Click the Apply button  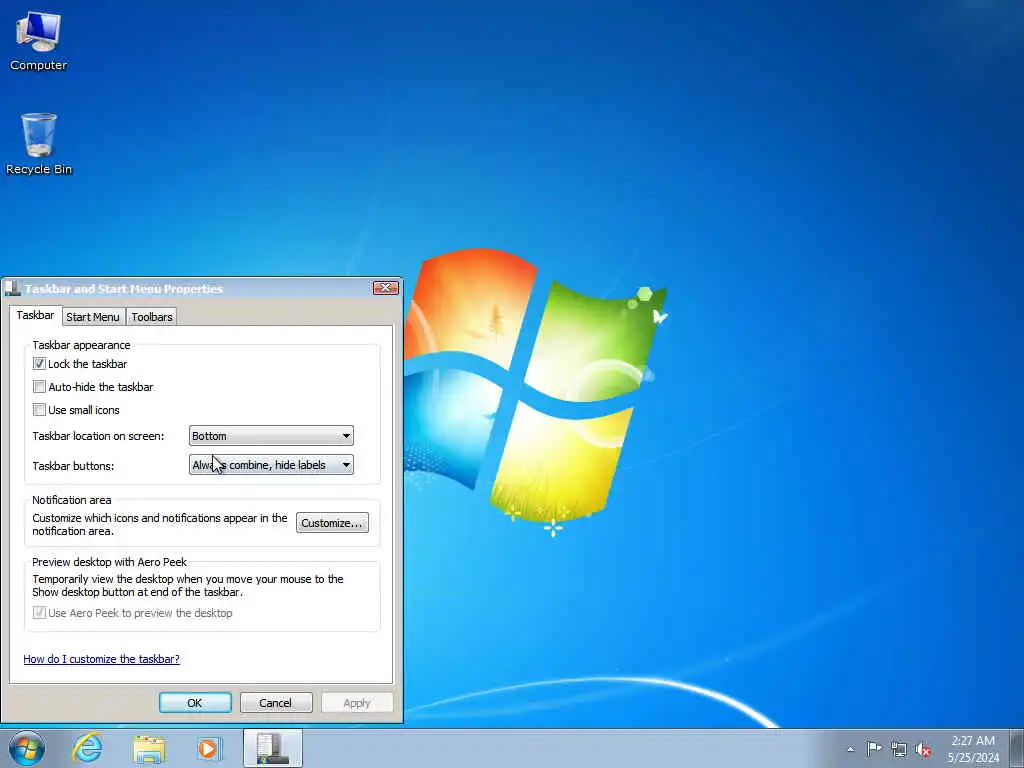(x=357, y=703)
